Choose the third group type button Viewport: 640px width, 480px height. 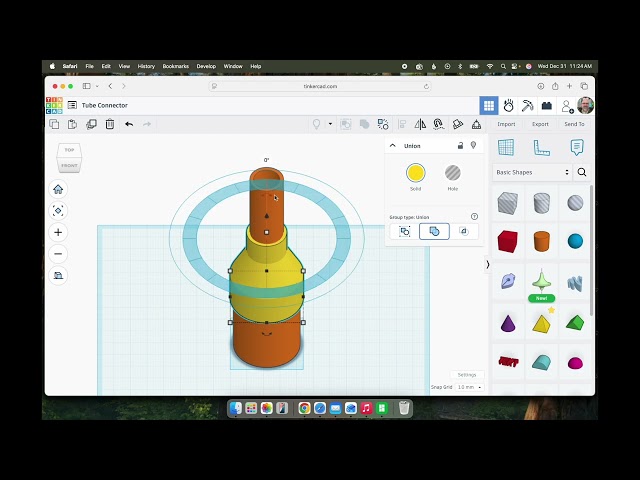click(464, 231)
